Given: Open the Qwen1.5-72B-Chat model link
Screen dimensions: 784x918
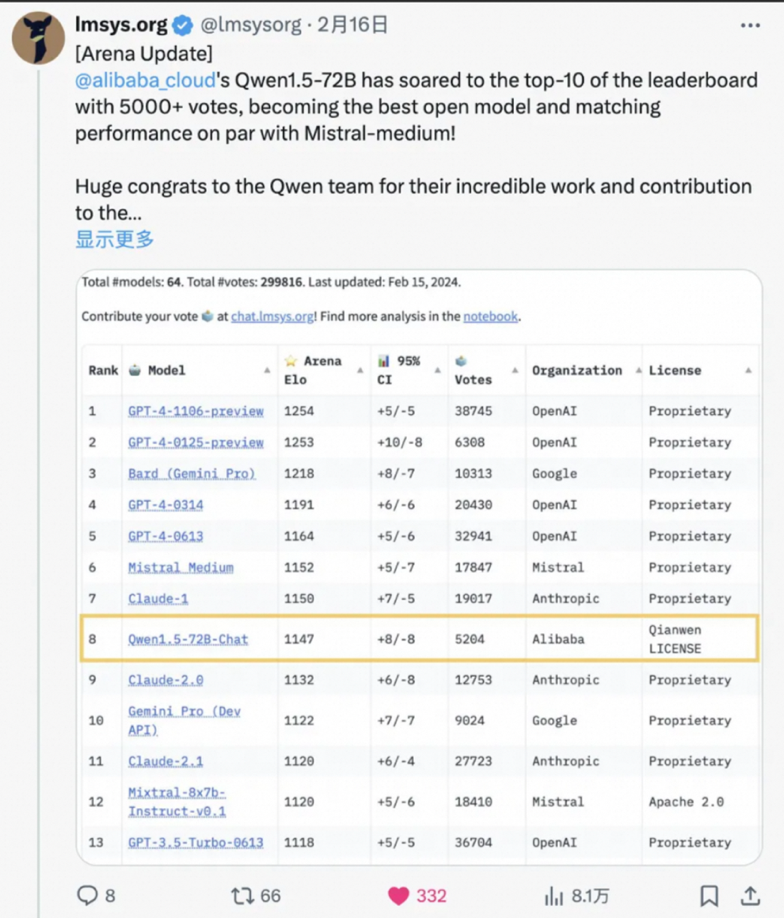Looking at the screenshot, I should click(x=187, y=639).
